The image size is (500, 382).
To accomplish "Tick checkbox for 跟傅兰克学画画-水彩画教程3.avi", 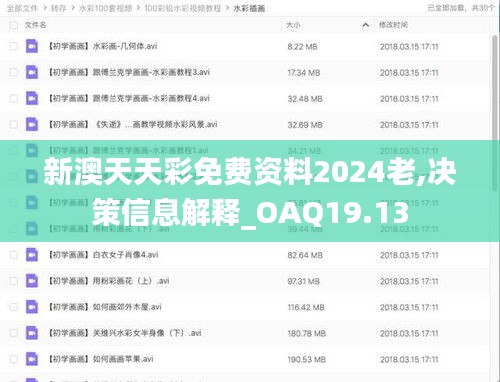I will click(x=13, y=72).
